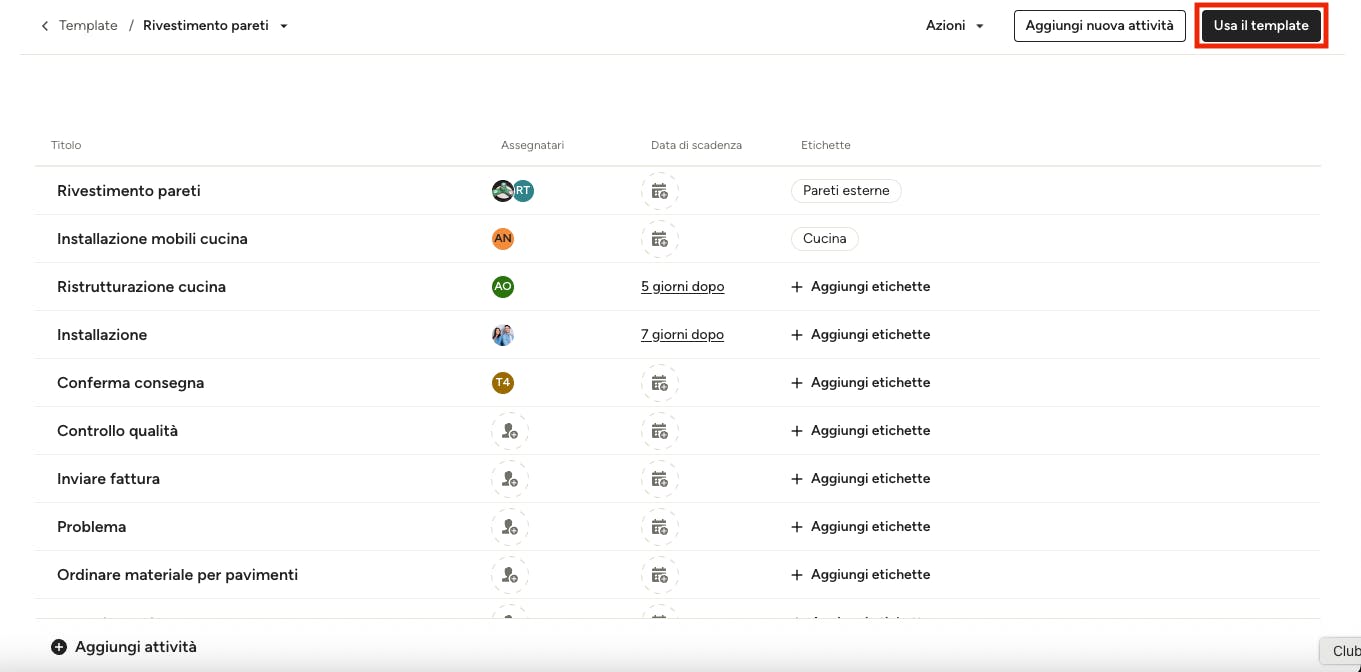This screenshot has width=1361, height=672.
Task: Click the 5 giorni dopo due date
Action: coord(682,287)
